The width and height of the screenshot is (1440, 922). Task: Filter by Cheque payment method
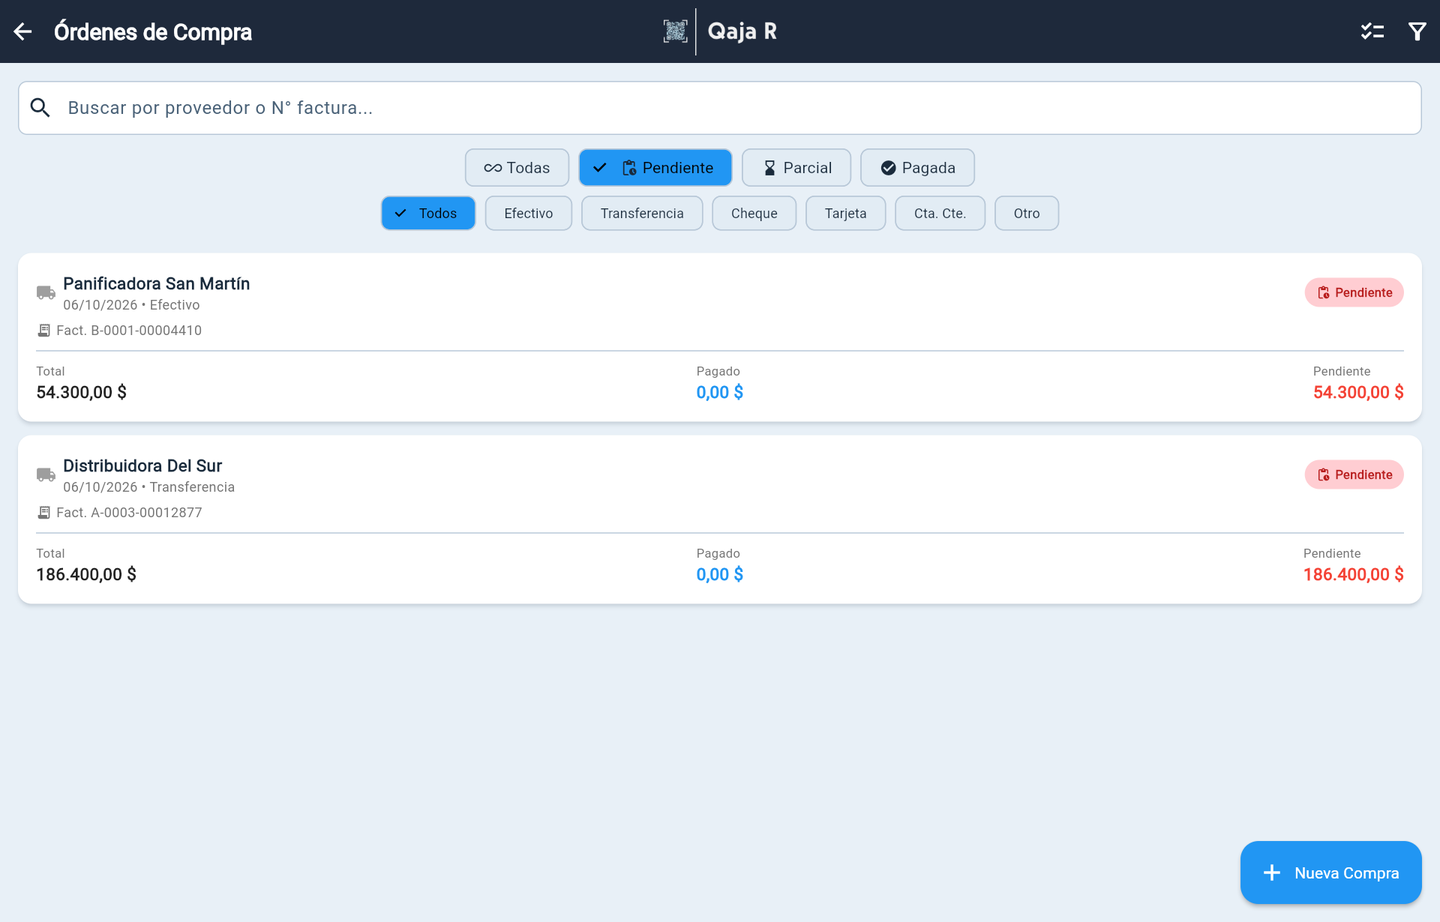(x=754, y=213)
